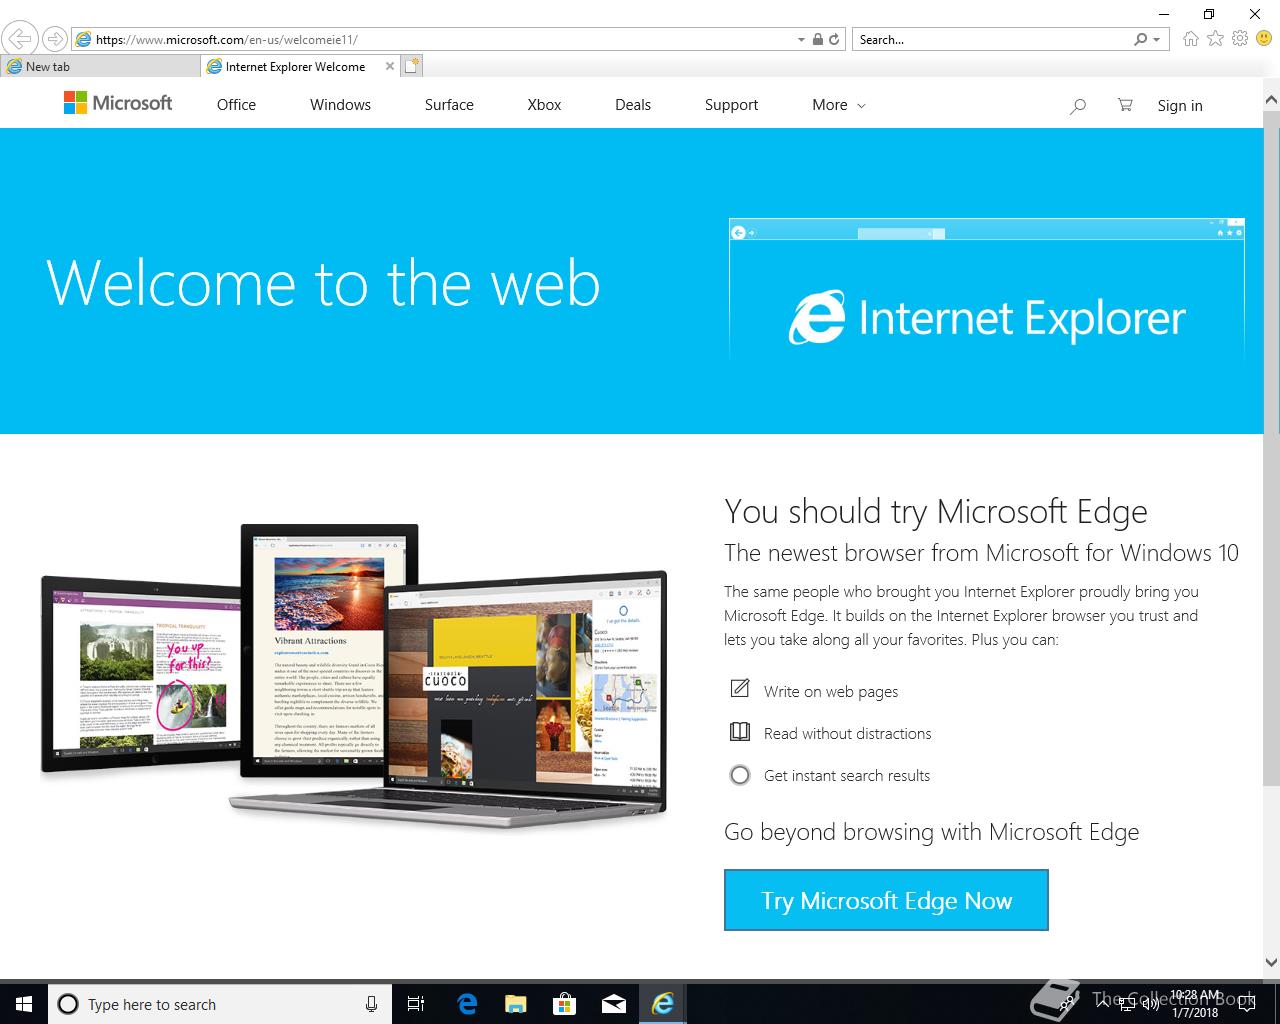Expand the address bar autocomplete dropdown
The image size is (1280, 1024).
click(801, 40)
